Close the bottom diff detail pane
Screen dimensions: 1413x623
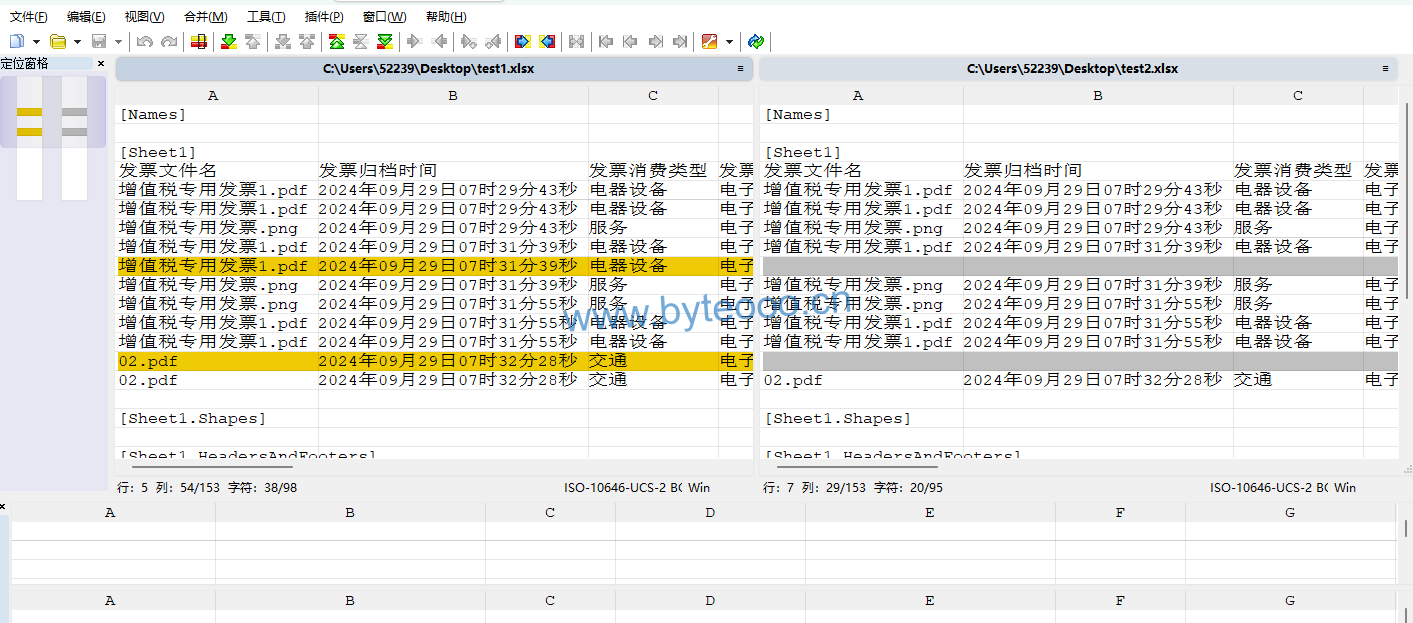(x=3, y=507)
